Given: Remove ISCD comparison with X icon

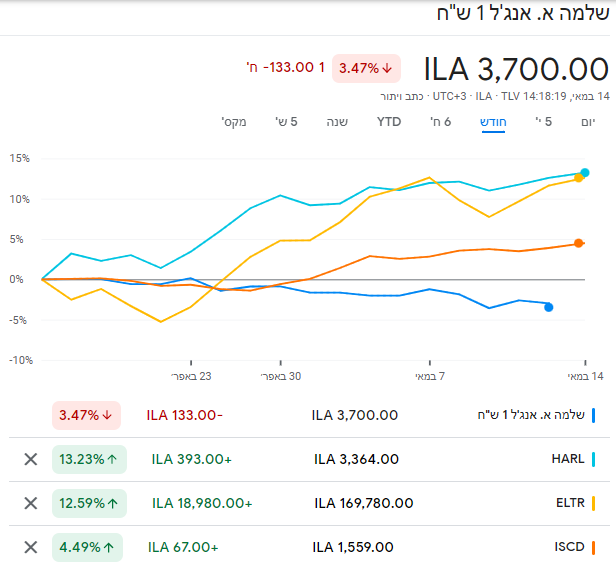Looking at the screenshot, I should (30, 547).
